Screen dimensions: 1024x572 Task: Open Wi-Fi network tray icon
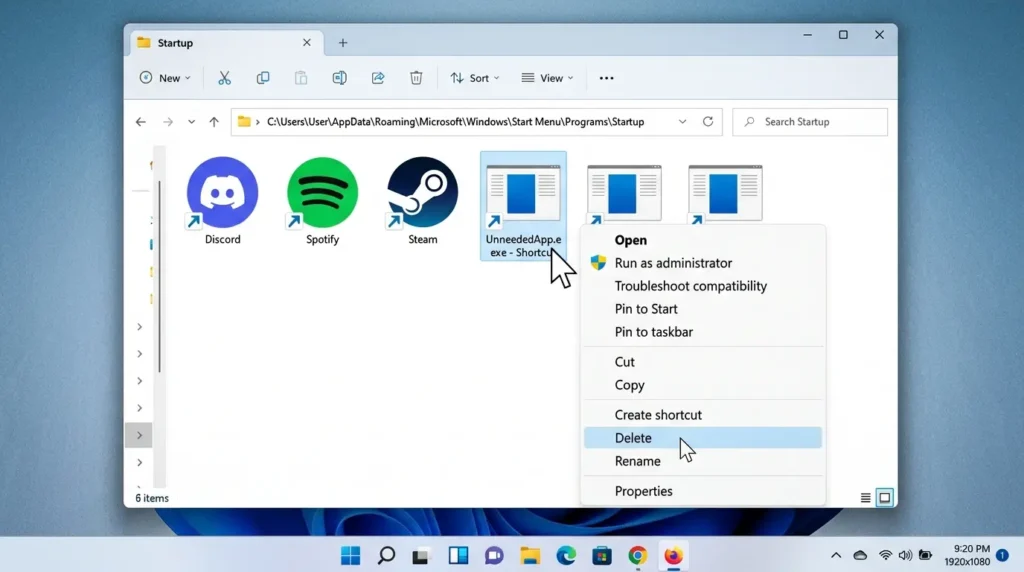click(885, 556)
